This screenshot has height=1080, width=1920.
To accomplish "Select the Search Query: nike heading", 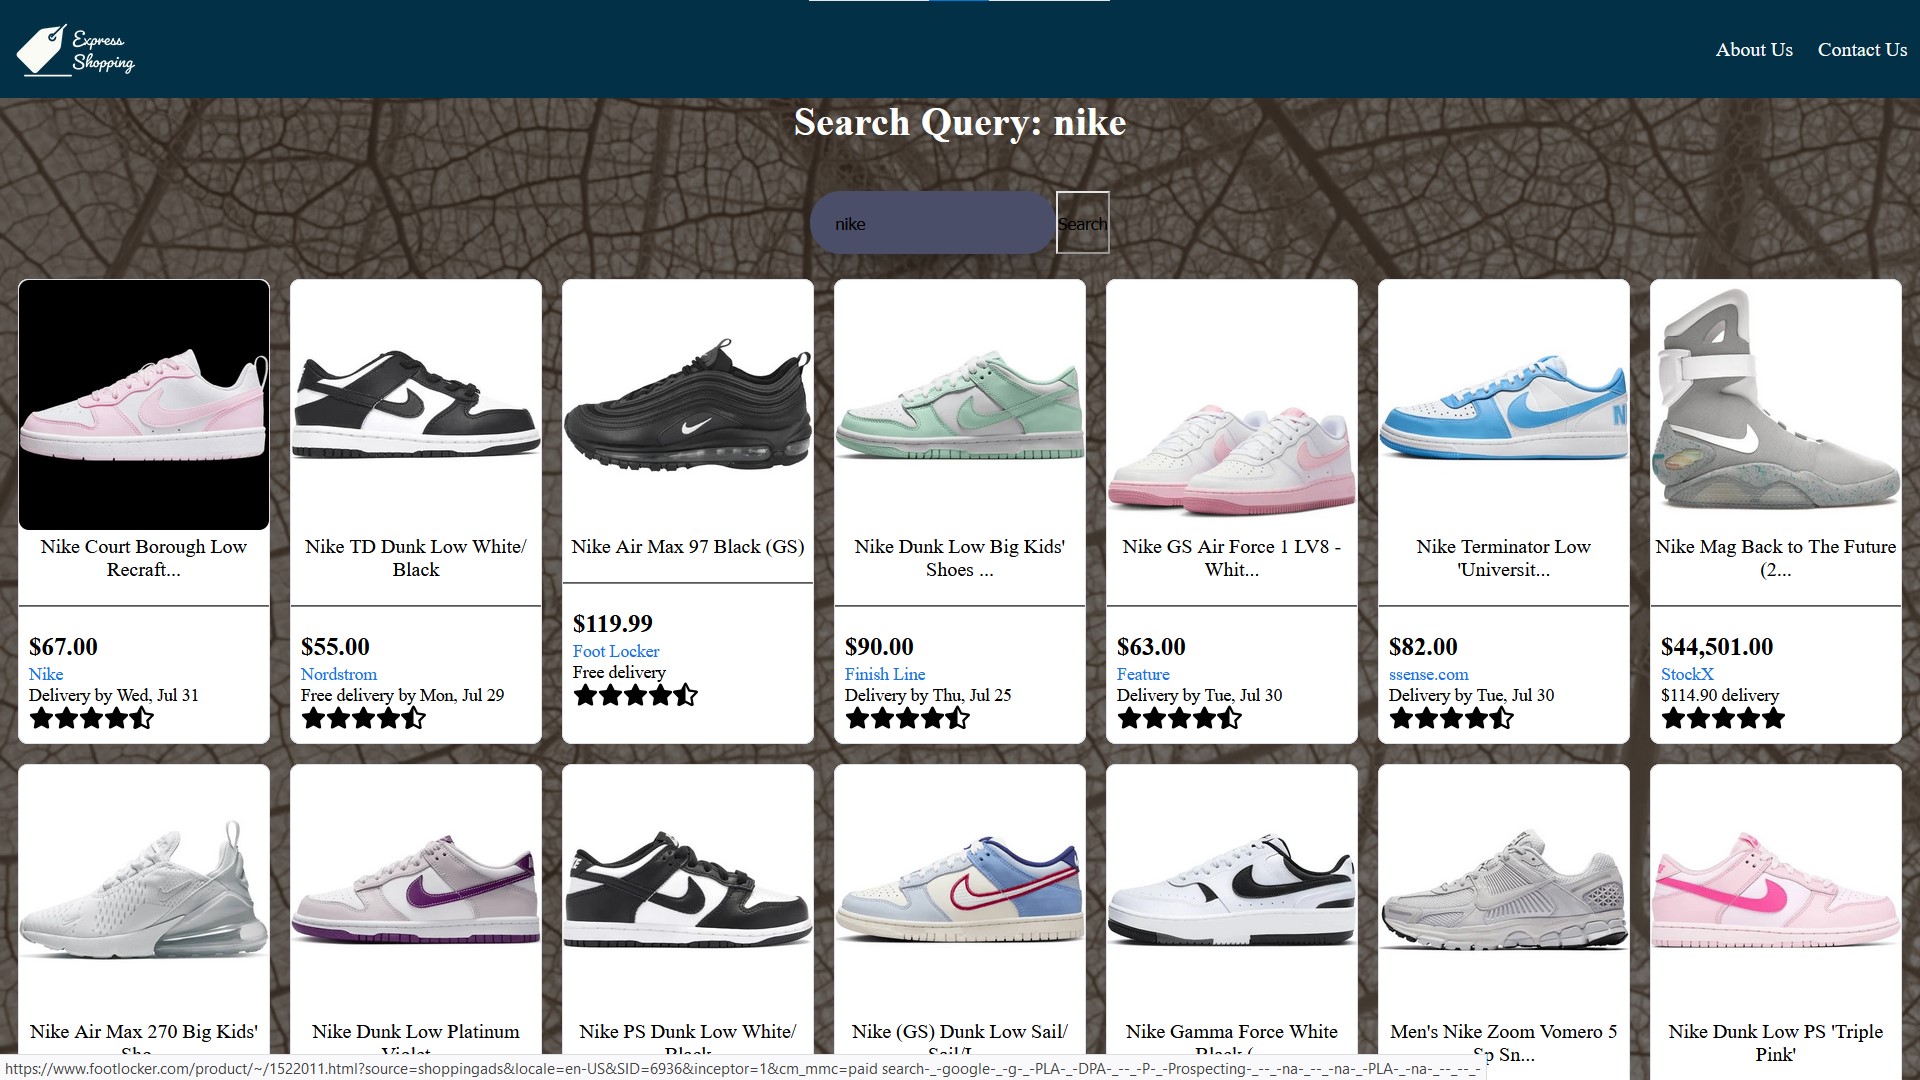I will [960, 123].
